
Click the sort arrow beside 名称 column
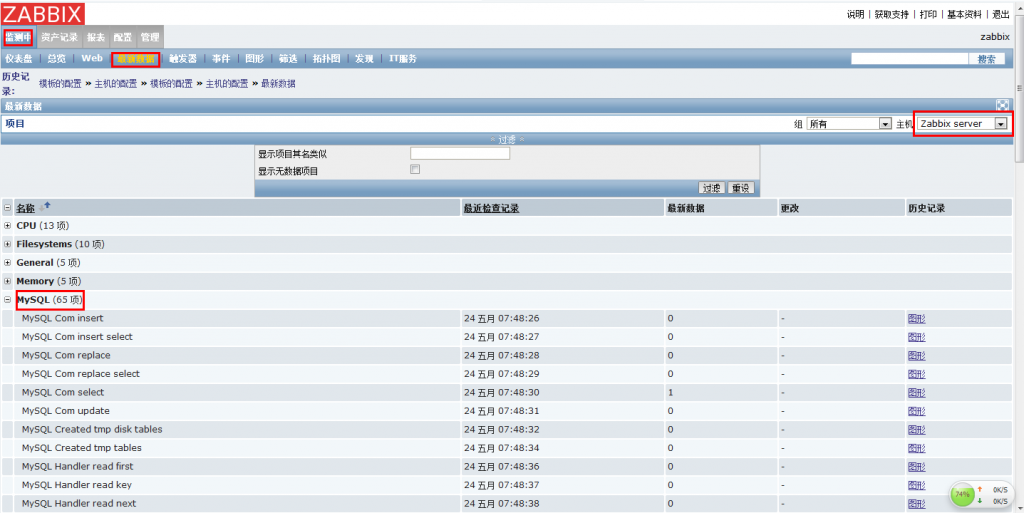(x=46, y=206)
